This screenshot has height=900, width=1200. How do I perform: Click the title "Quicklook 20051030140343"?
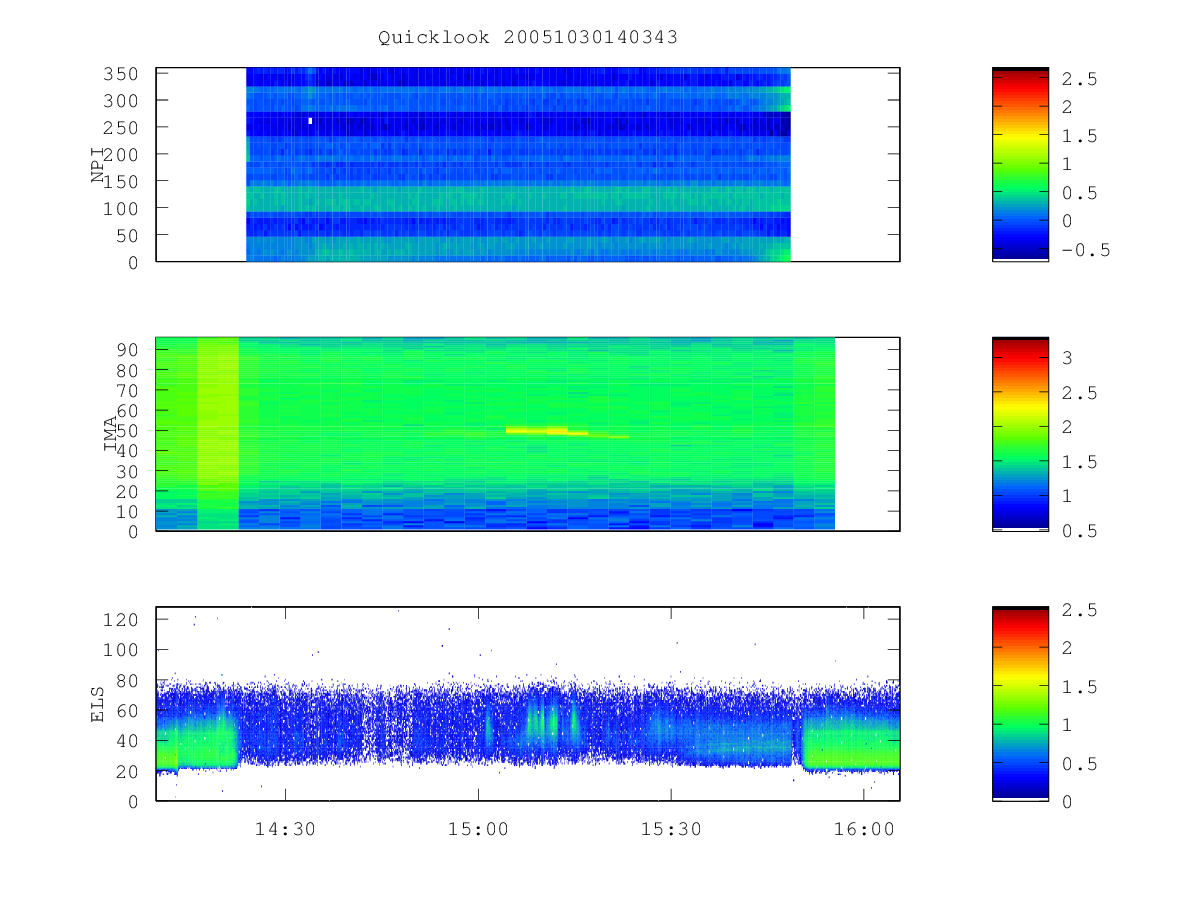pyautogui.click(x=528, y=37)
